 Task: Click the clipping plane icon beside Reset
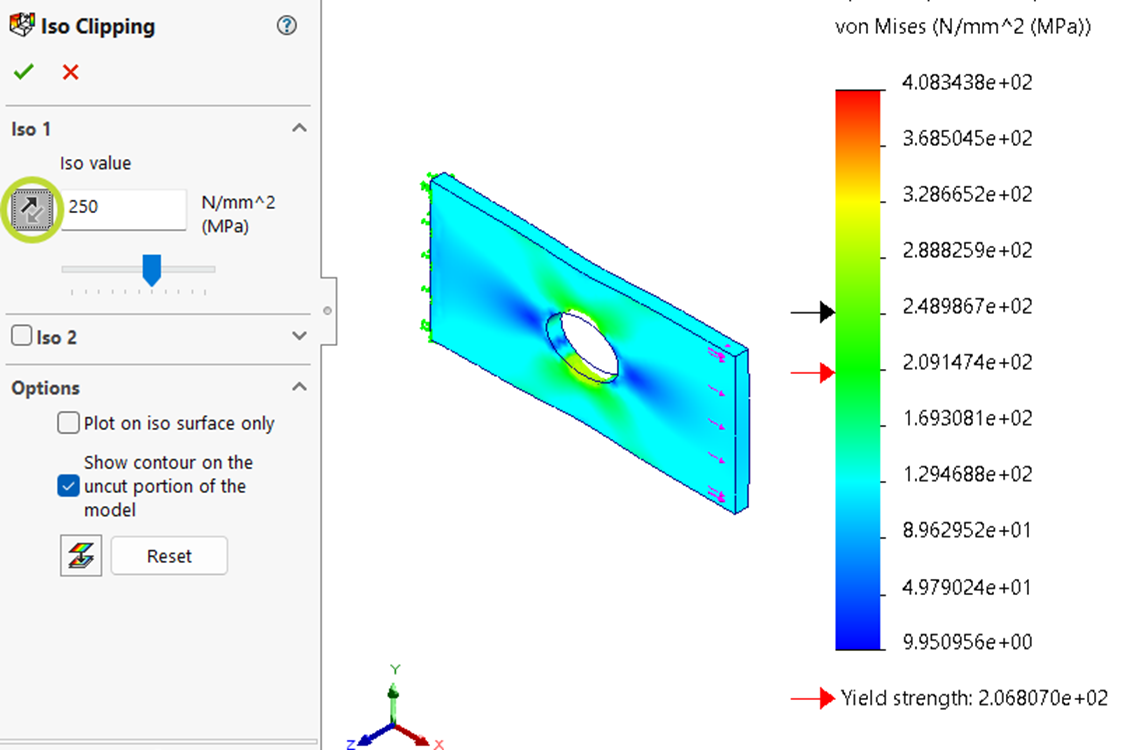(x=81, y=555)
